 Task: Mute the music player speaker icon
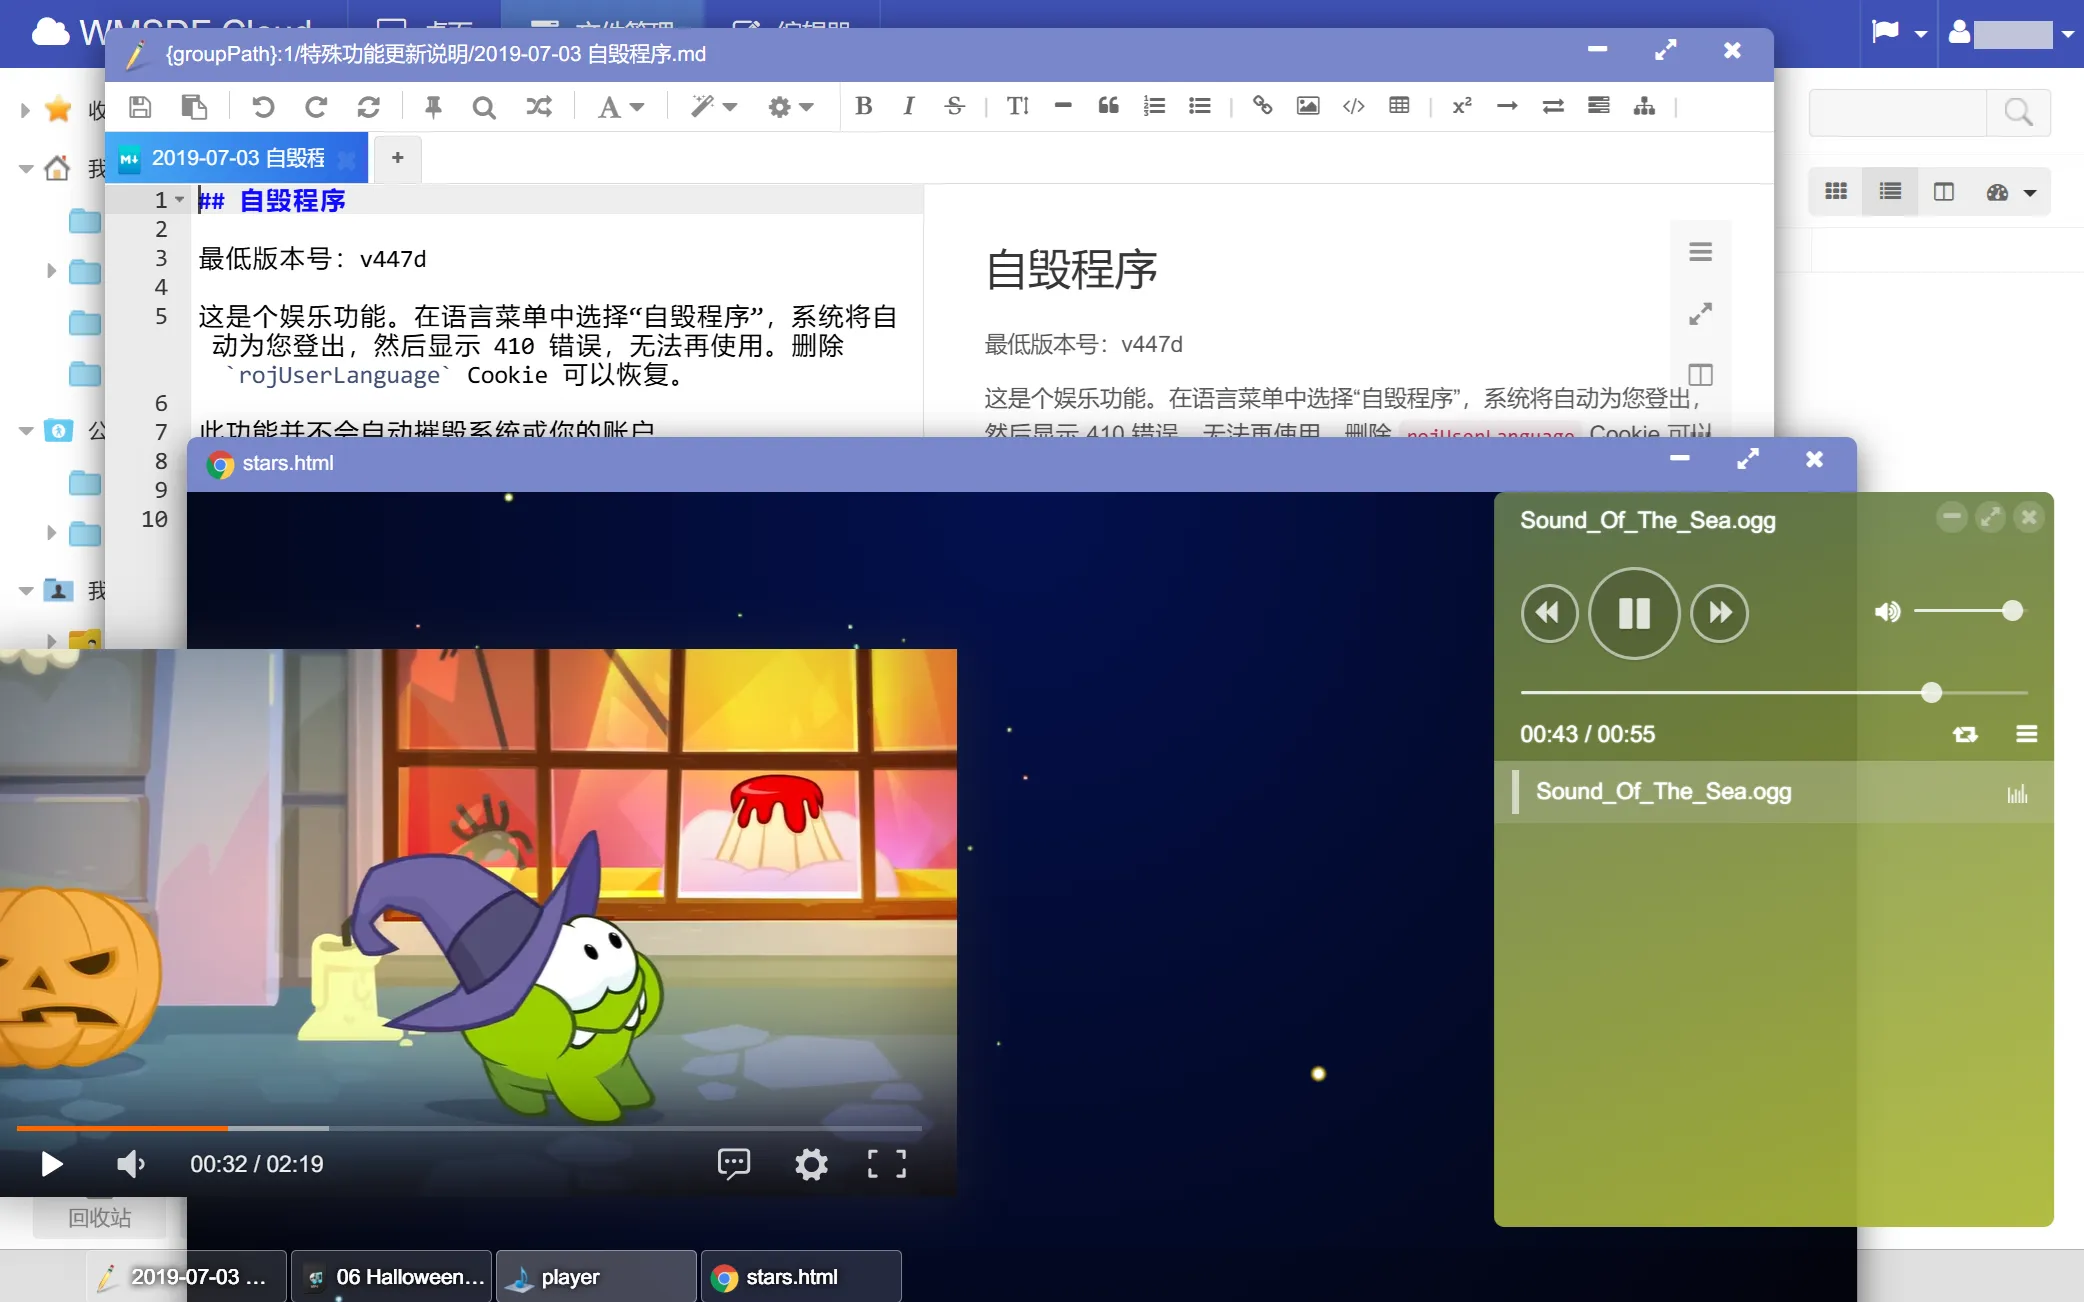click(1887, 612)
